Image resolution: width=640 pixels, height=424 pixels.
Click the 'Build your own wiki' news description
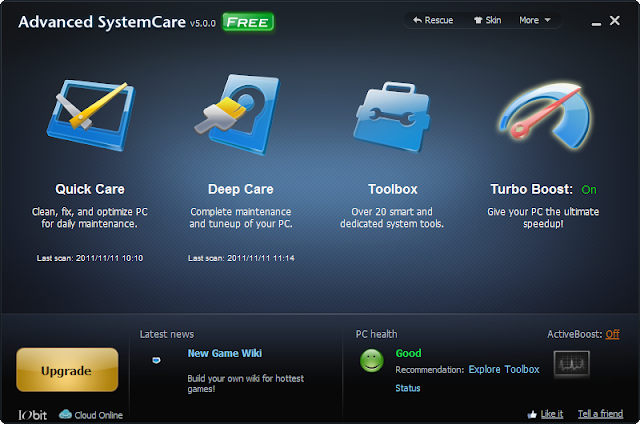(245, 384)
